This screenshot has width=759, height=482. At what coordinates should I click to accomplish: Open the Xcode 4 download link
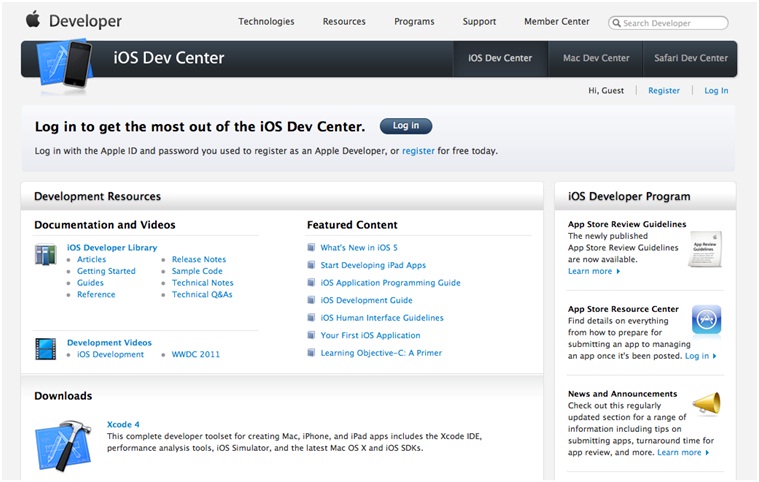(x=123, y=424)
